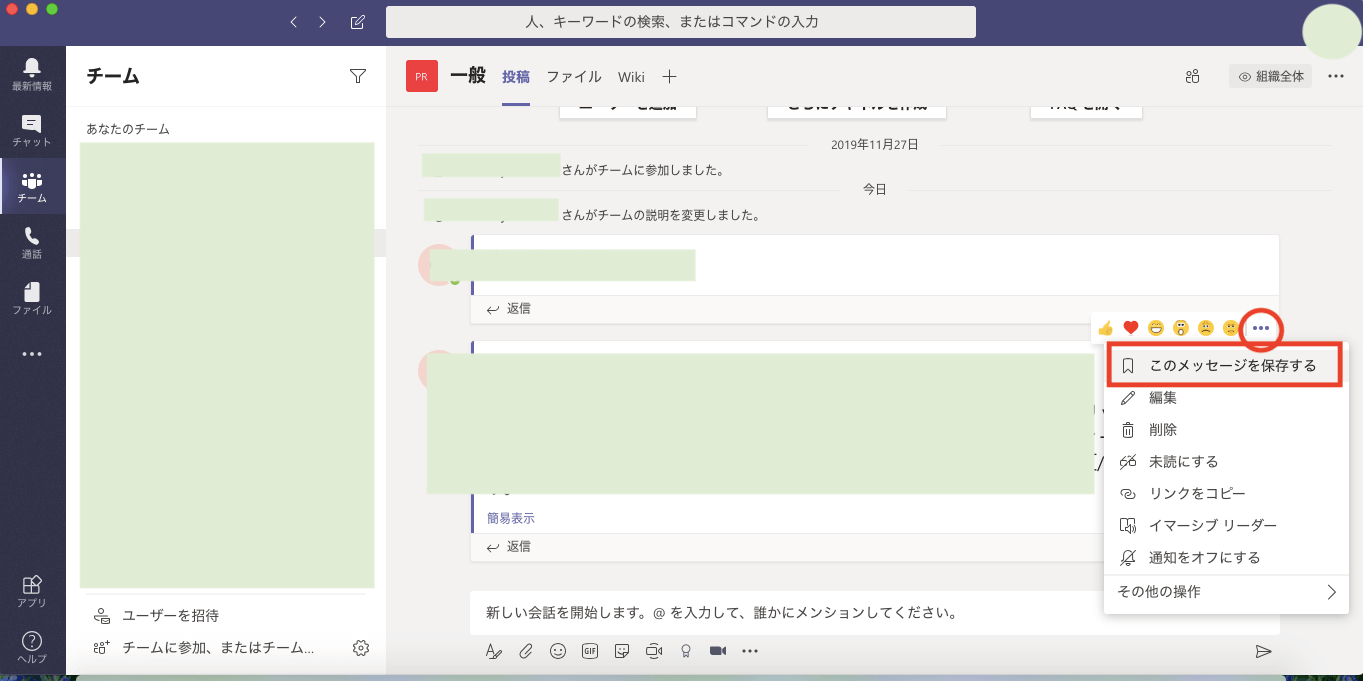The height and width of the screenshot is (681, 1363).
Task: Select 通知をオフにする menu item
Action: [1226, 557]
